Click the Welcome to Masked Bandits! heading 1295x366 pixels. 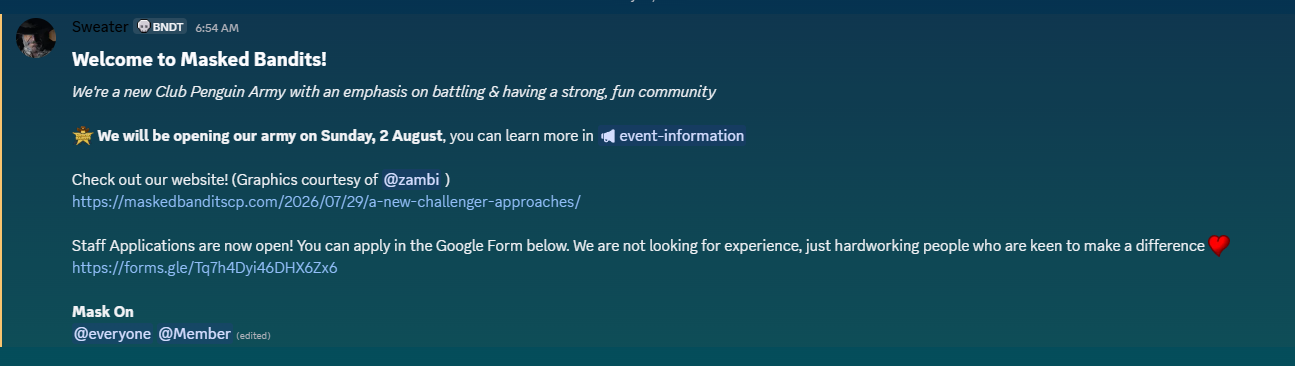point(199,59)
